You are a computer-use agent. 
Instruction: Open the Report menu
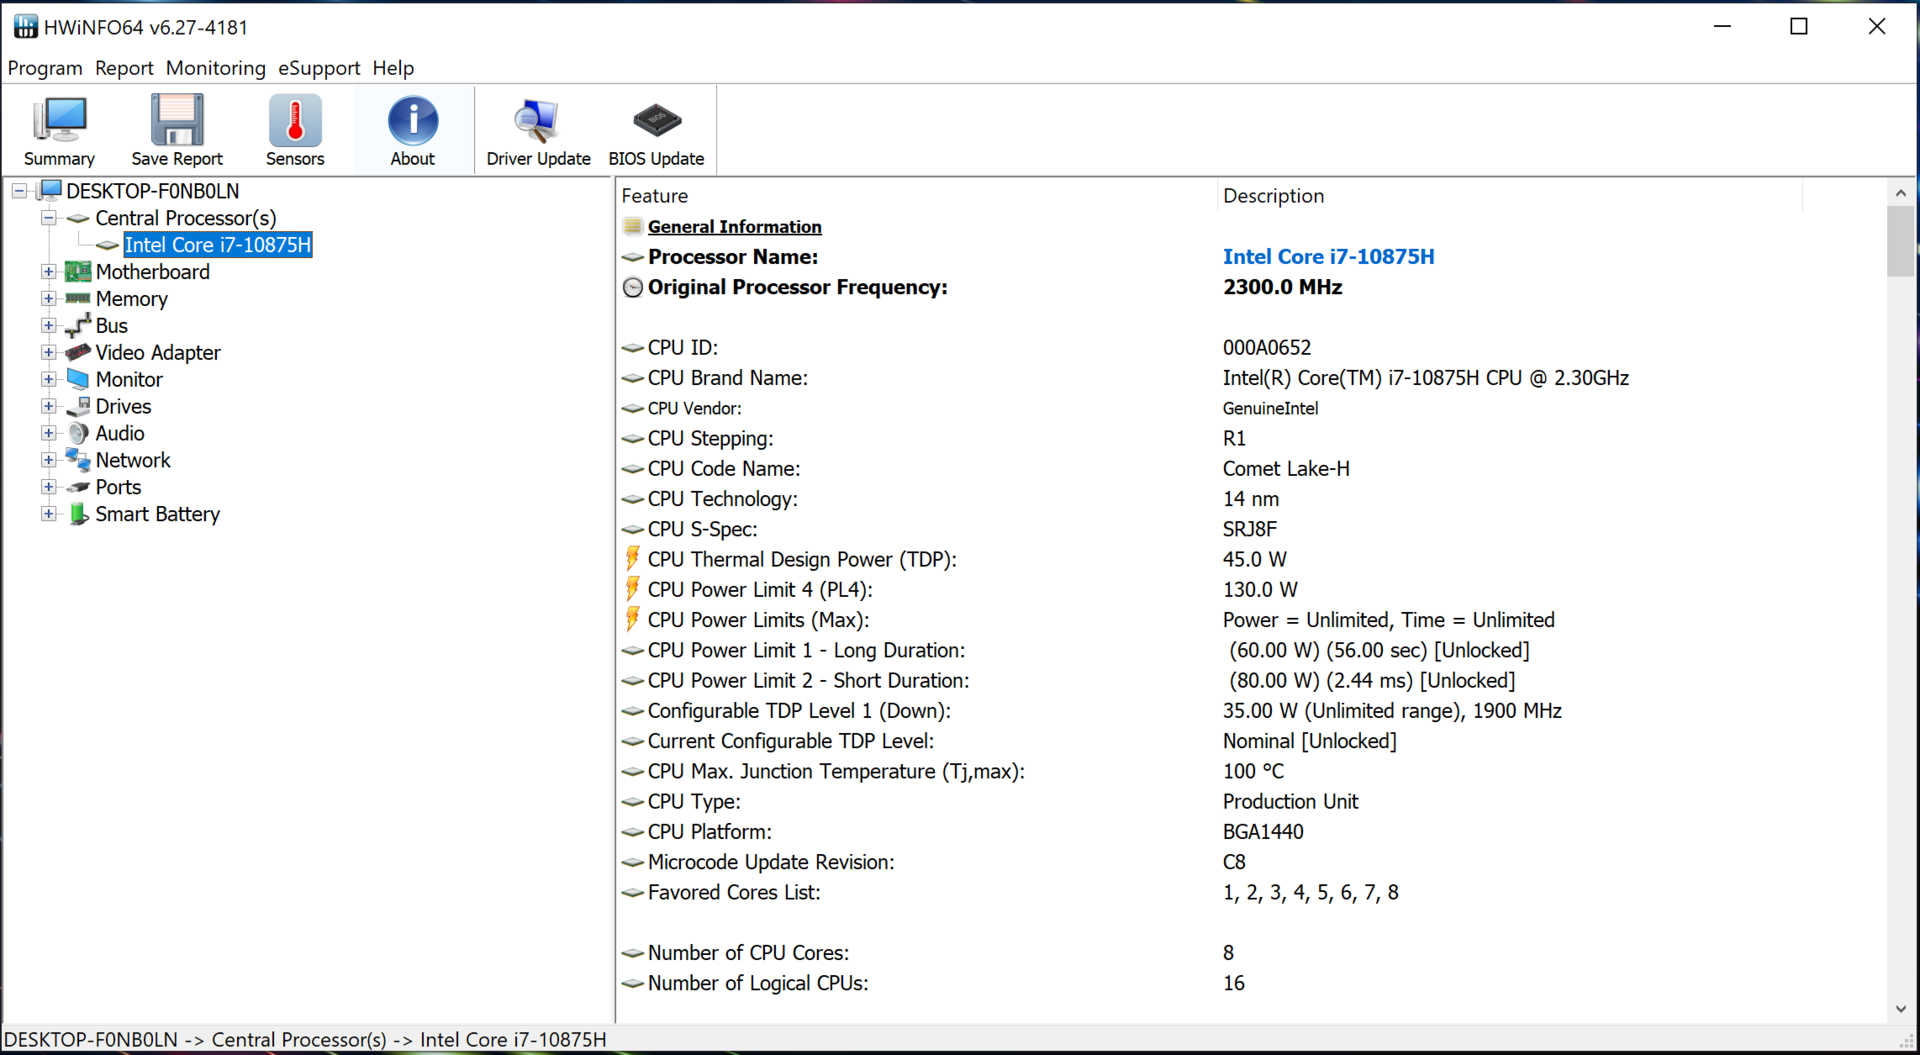click(x=124, y=68)
